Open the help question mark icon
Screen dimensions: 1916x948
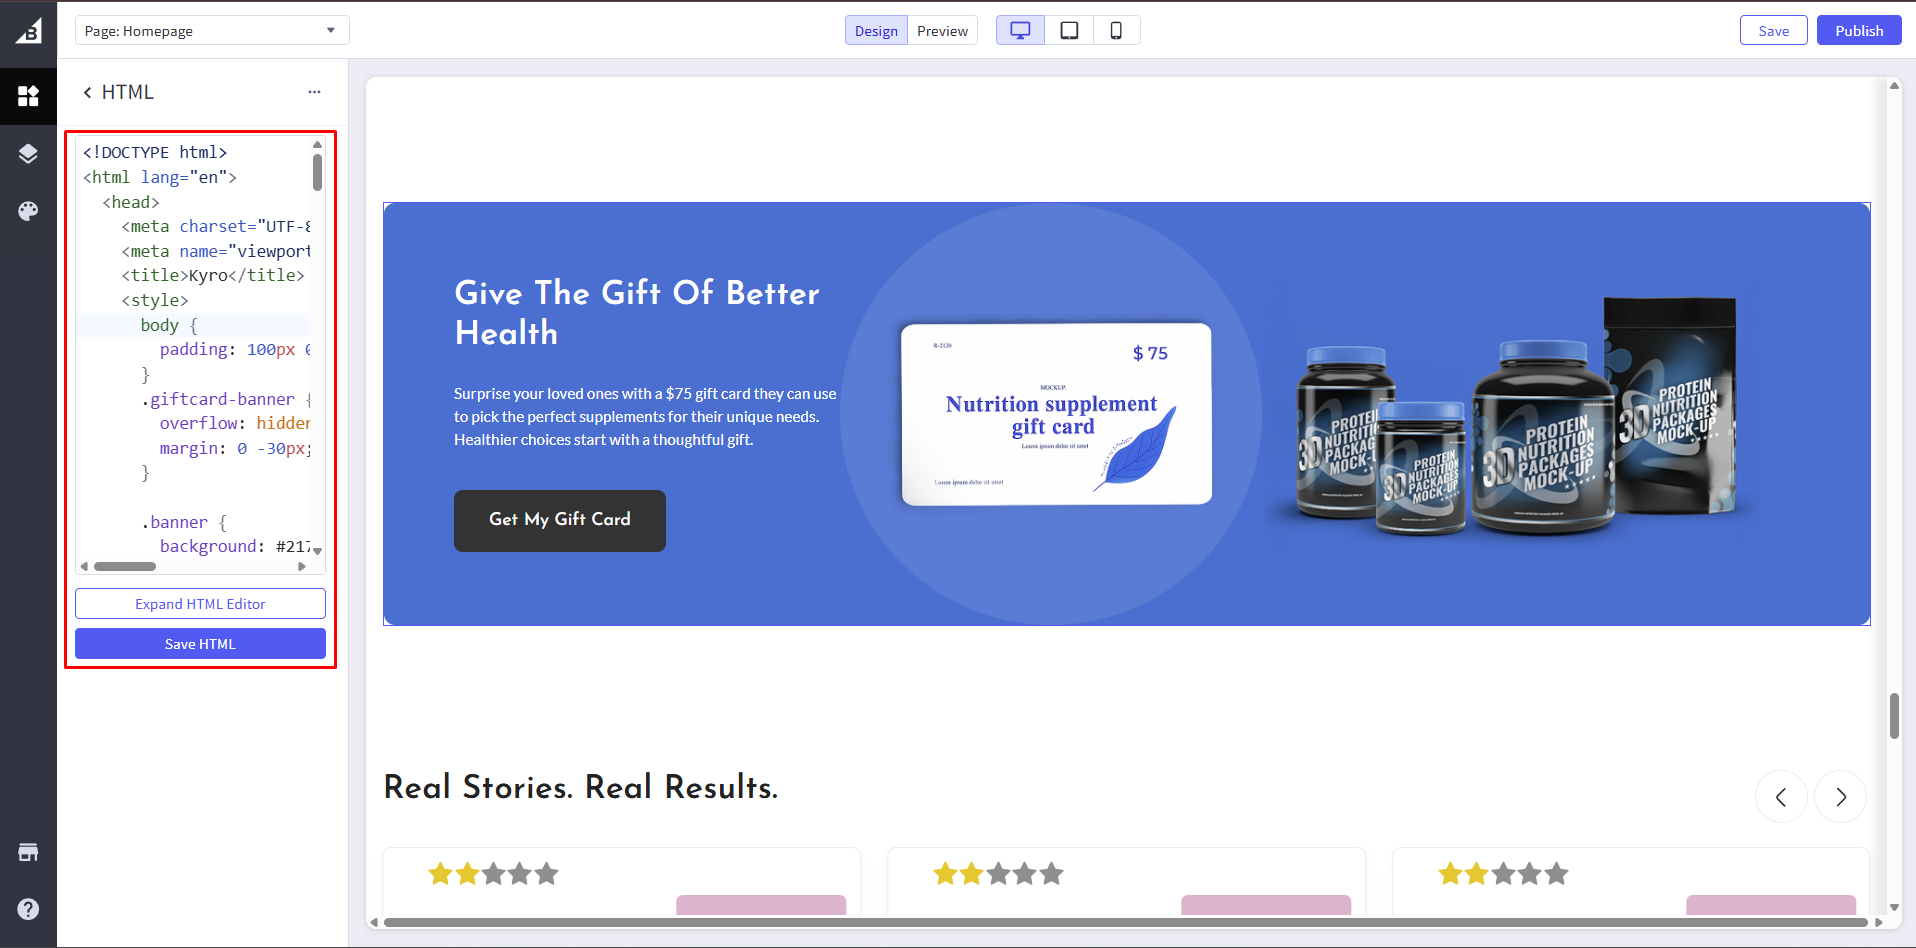coord(28,909)
